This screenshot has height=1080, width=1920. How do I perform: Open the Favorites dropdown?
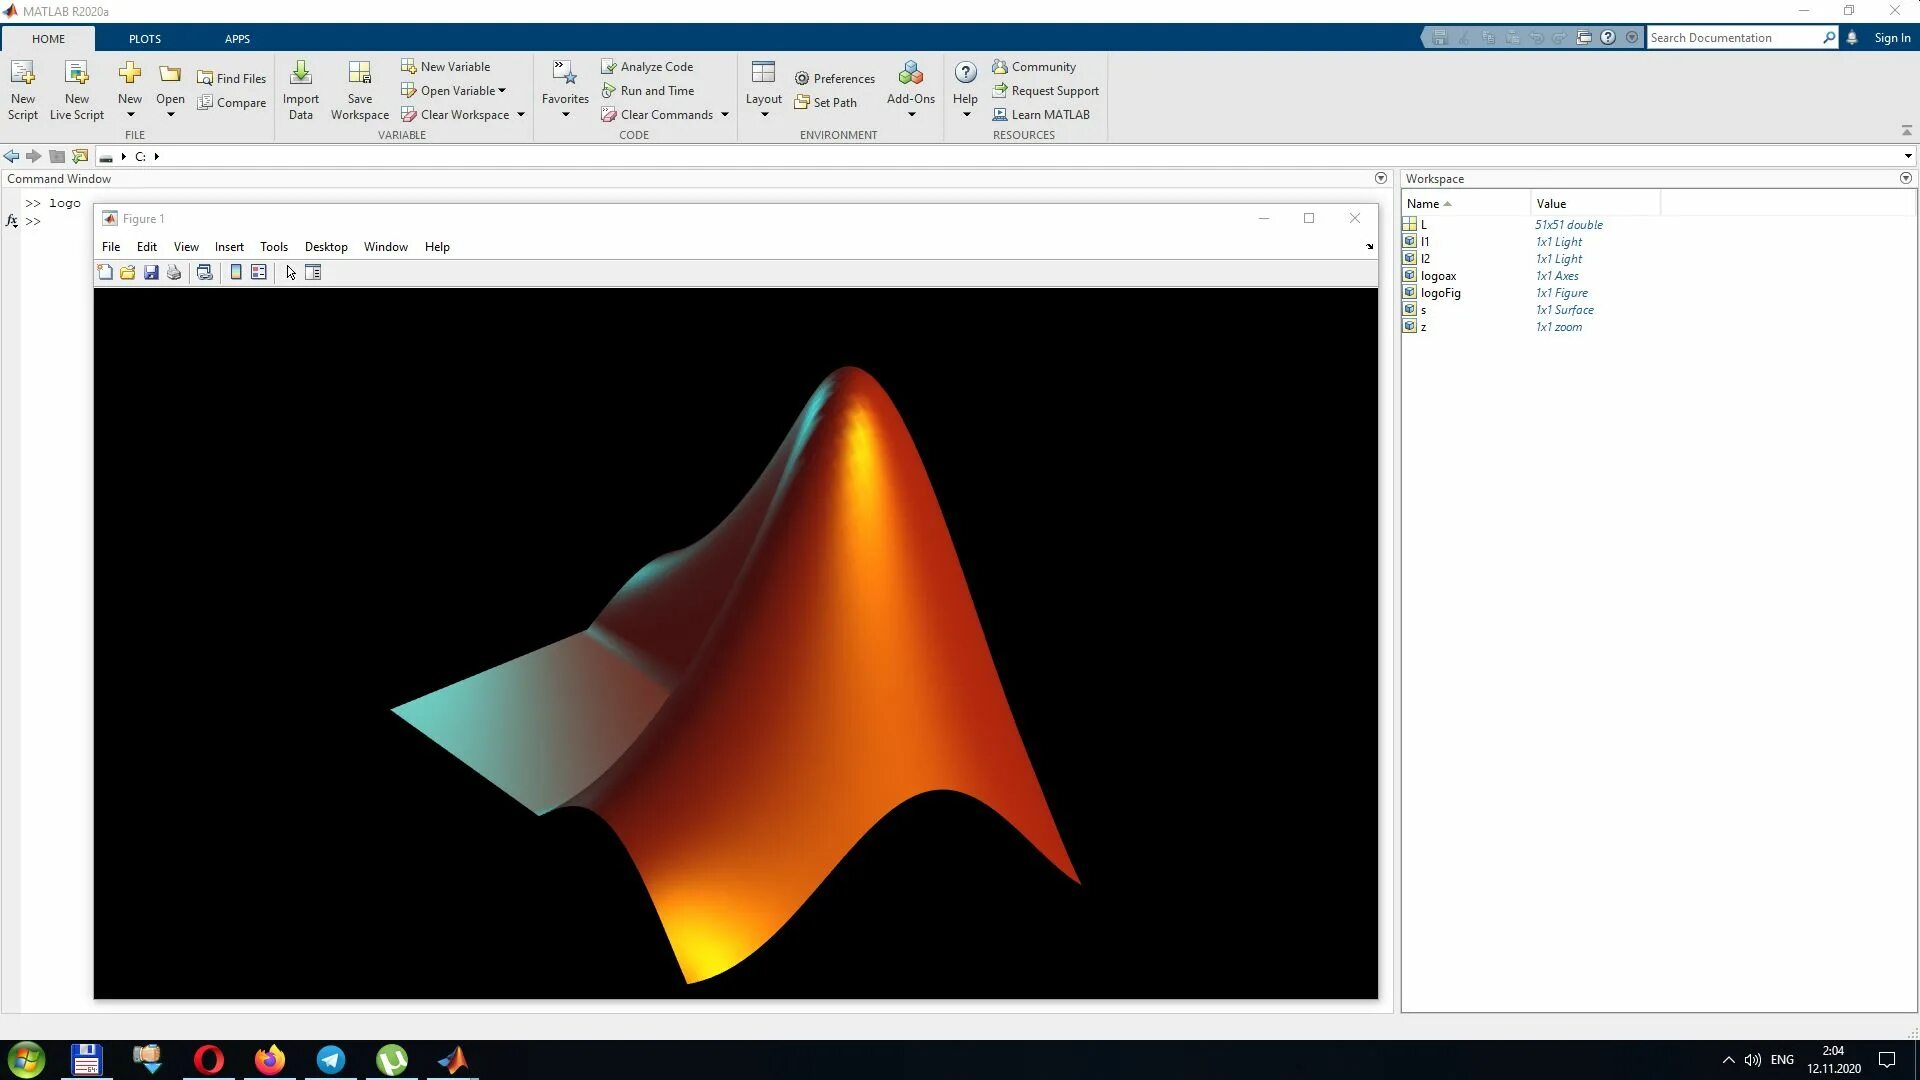pos(565,115)
